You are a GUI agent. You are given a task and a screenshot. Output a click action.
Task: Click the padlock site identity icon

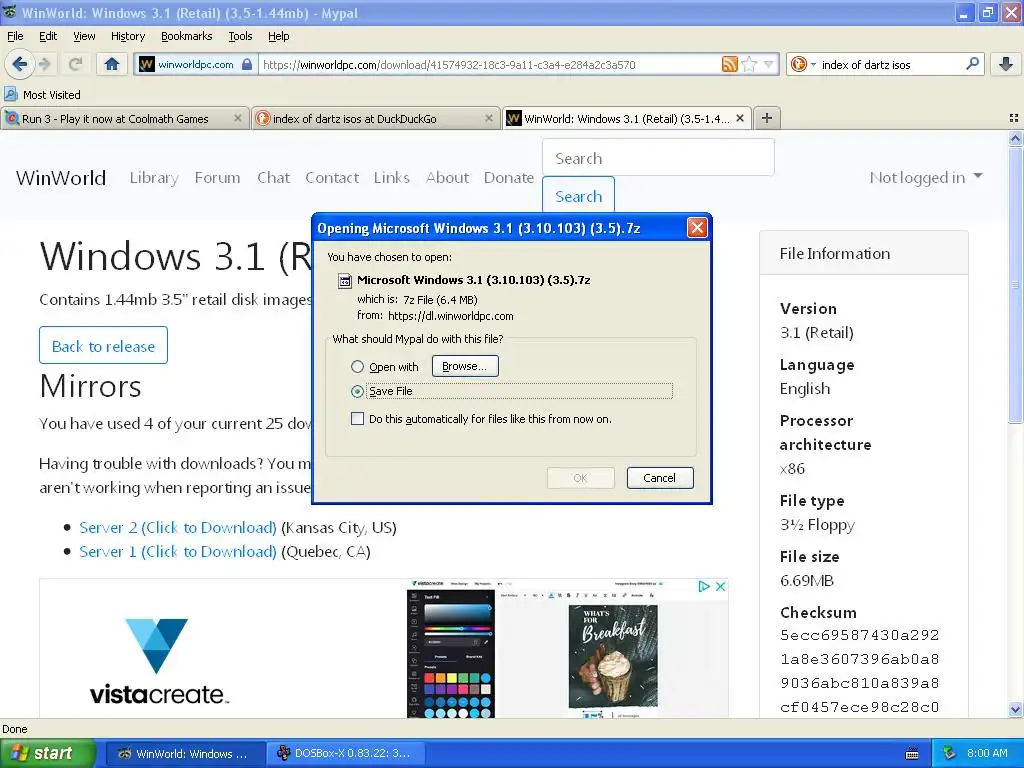247,64
